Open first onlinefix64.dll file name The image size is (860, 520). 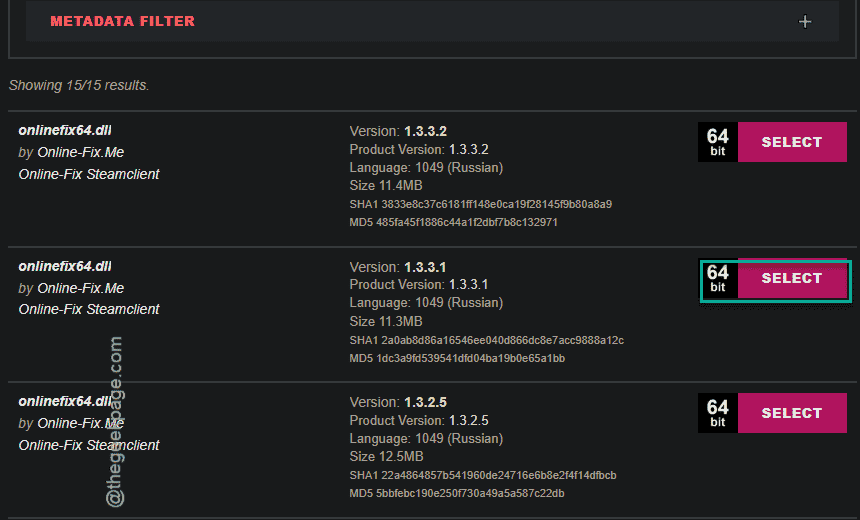click(x=65, y=131)
